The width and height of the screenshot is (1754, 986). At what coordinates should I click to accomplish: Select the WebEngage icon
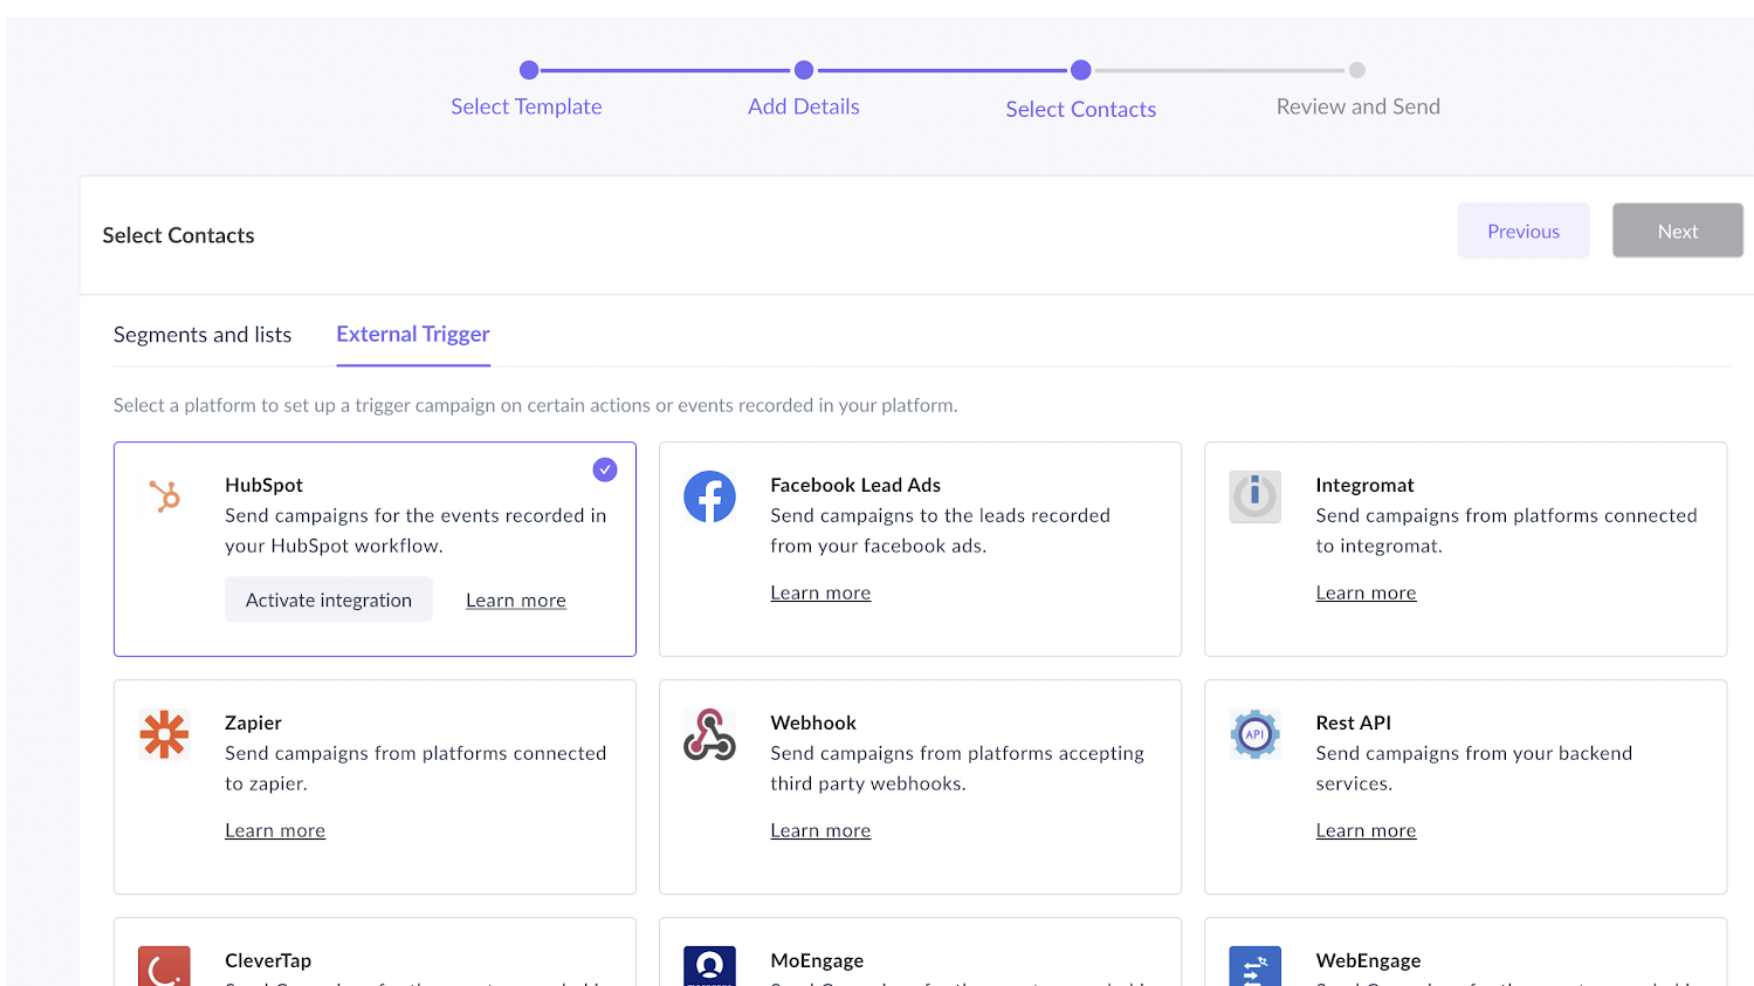point(1255,967)
